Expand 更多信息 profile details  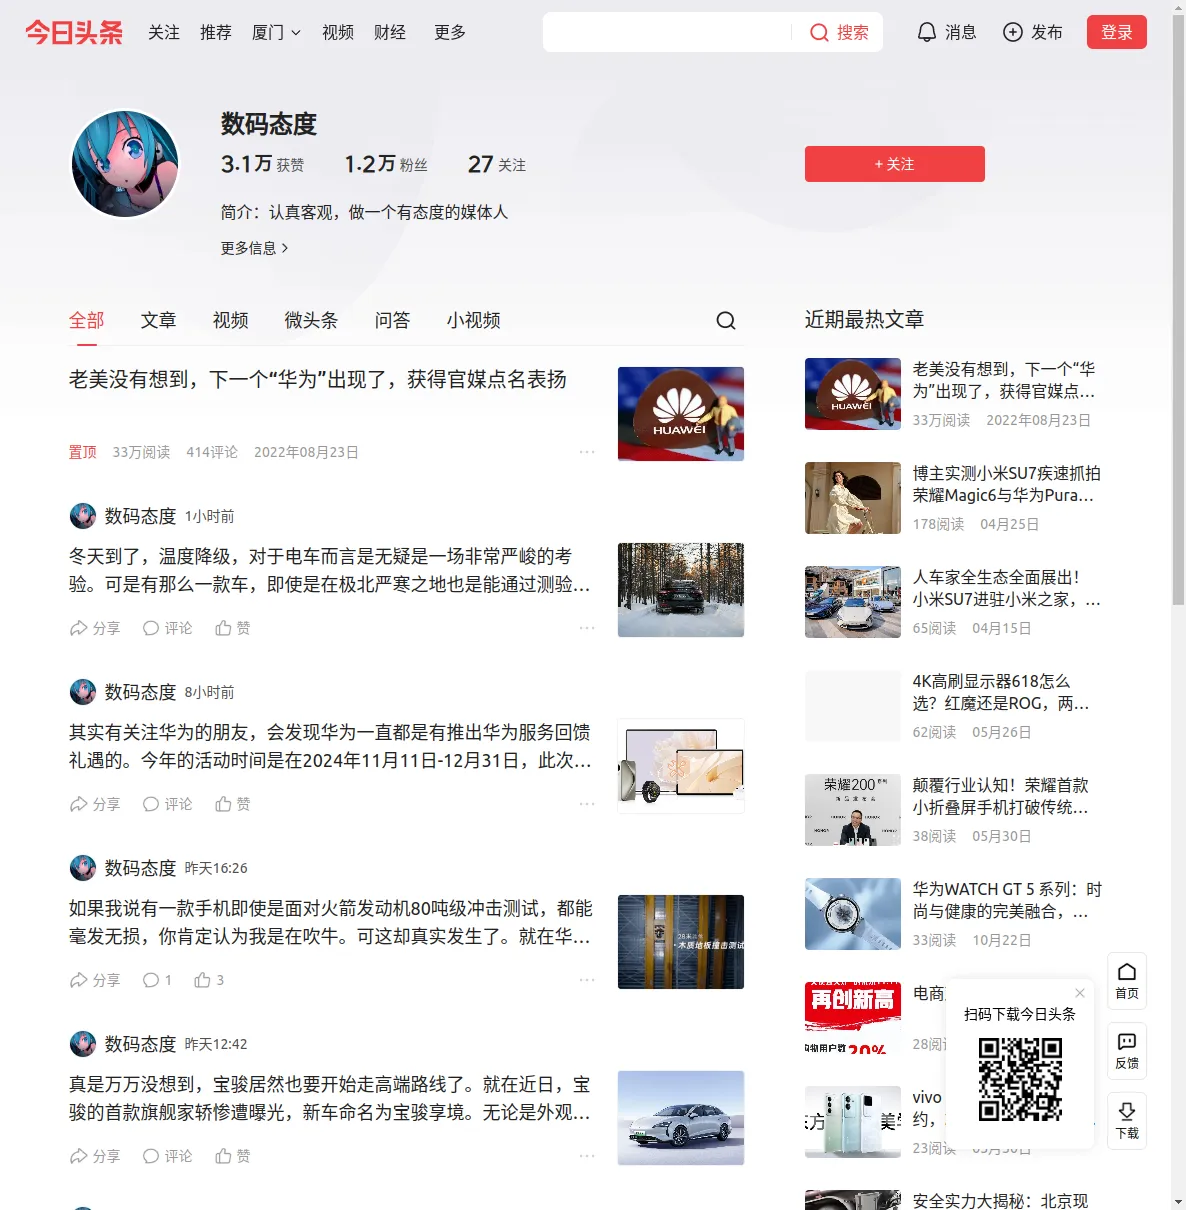click(x=255, y=248)
